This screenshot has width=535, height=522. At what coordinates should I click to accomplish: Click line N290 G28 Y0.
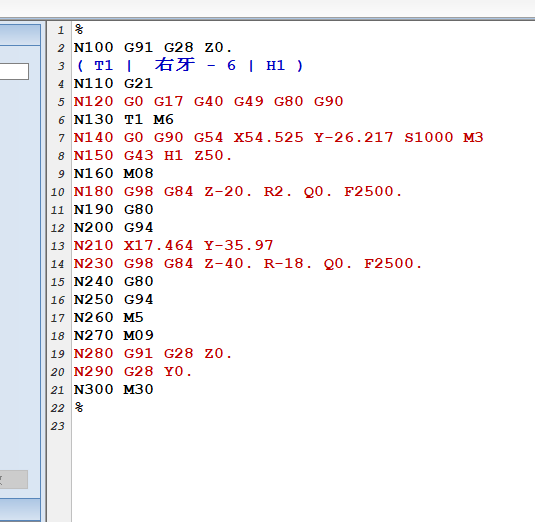click(x=133, y=372)
